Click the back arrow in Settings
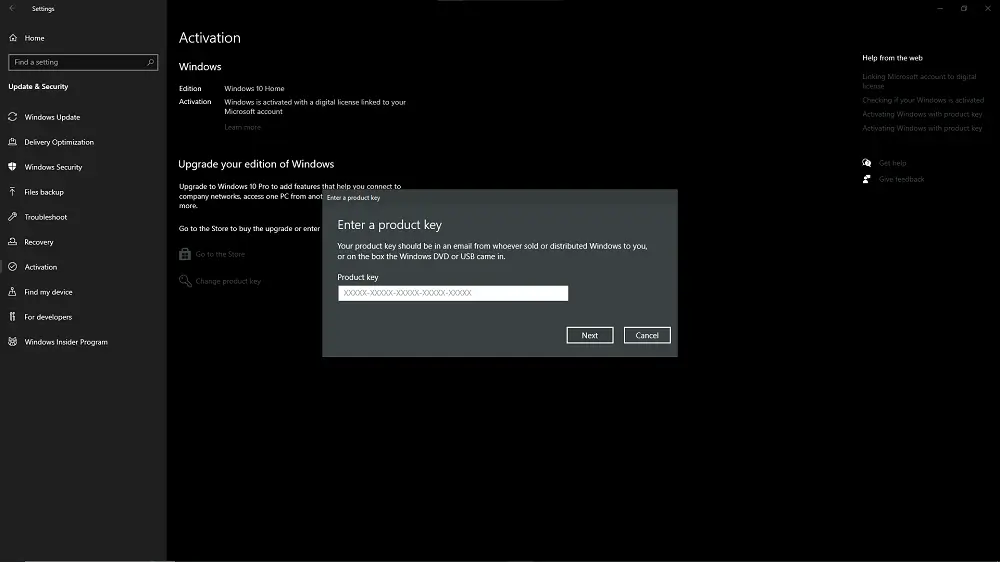This screenshot has width=1000, height=562. (x=12, y=8)
